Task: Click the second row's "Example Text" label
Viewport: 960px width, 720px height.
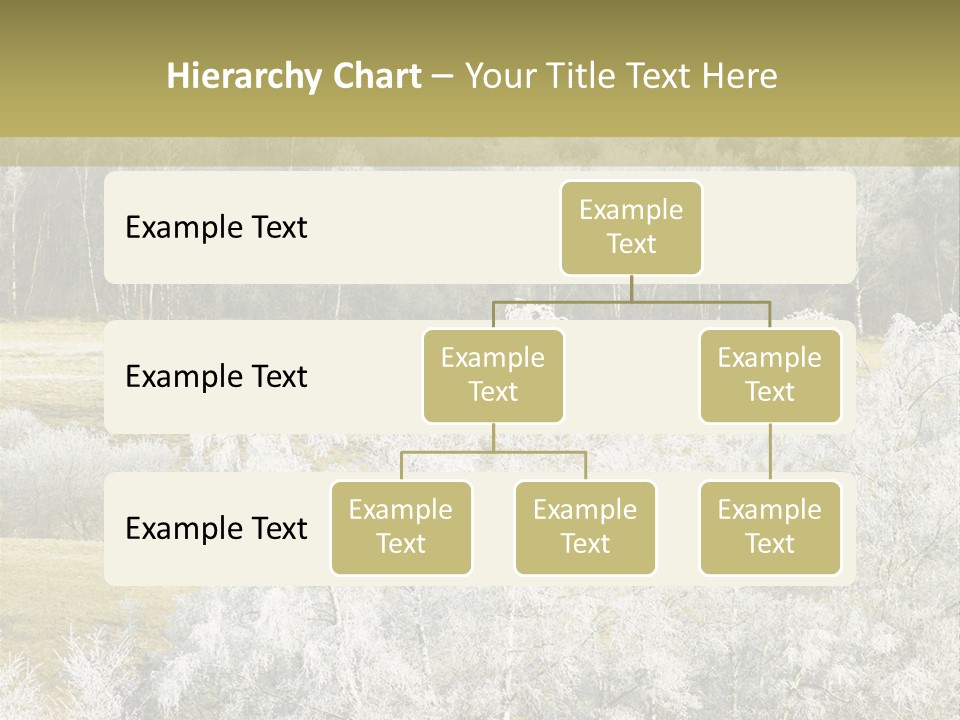Action: pyautogui.click(x=216, y=377)
